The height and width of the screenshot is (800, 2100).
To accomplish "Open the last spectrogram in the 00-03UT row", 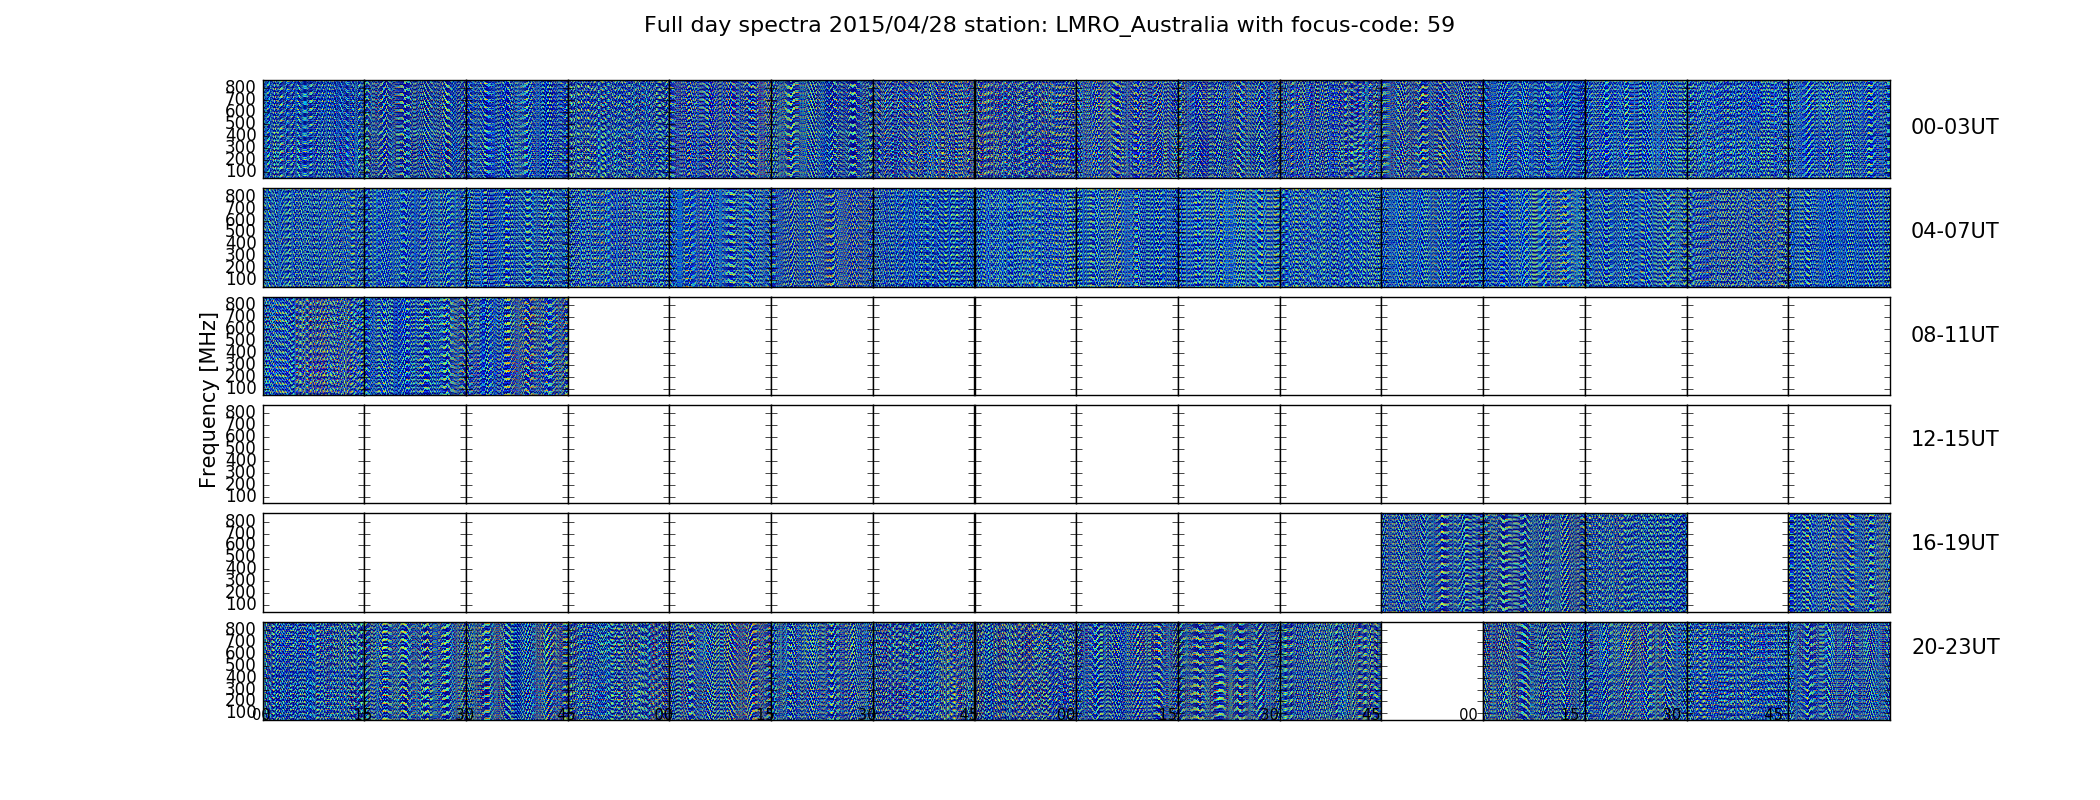I will pyautogui.click(x=1839, y=129).
